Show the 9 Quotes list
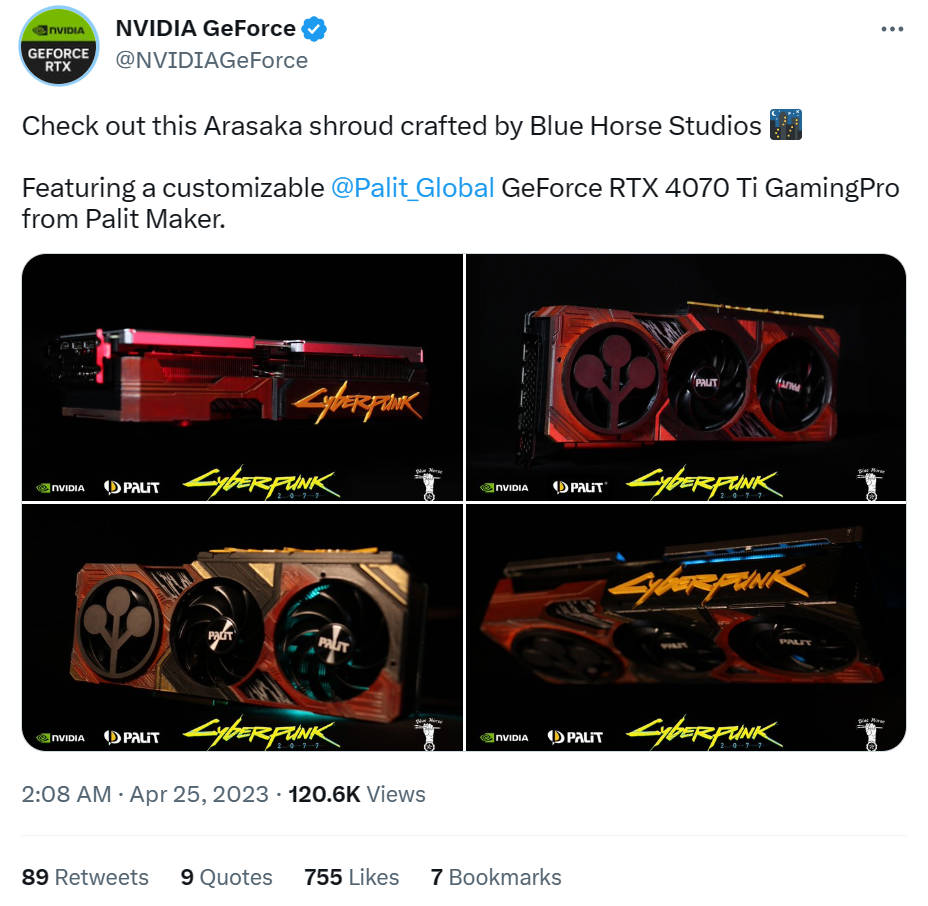The width and height of the screenshot is (928, 906). (x=227, y=877)
